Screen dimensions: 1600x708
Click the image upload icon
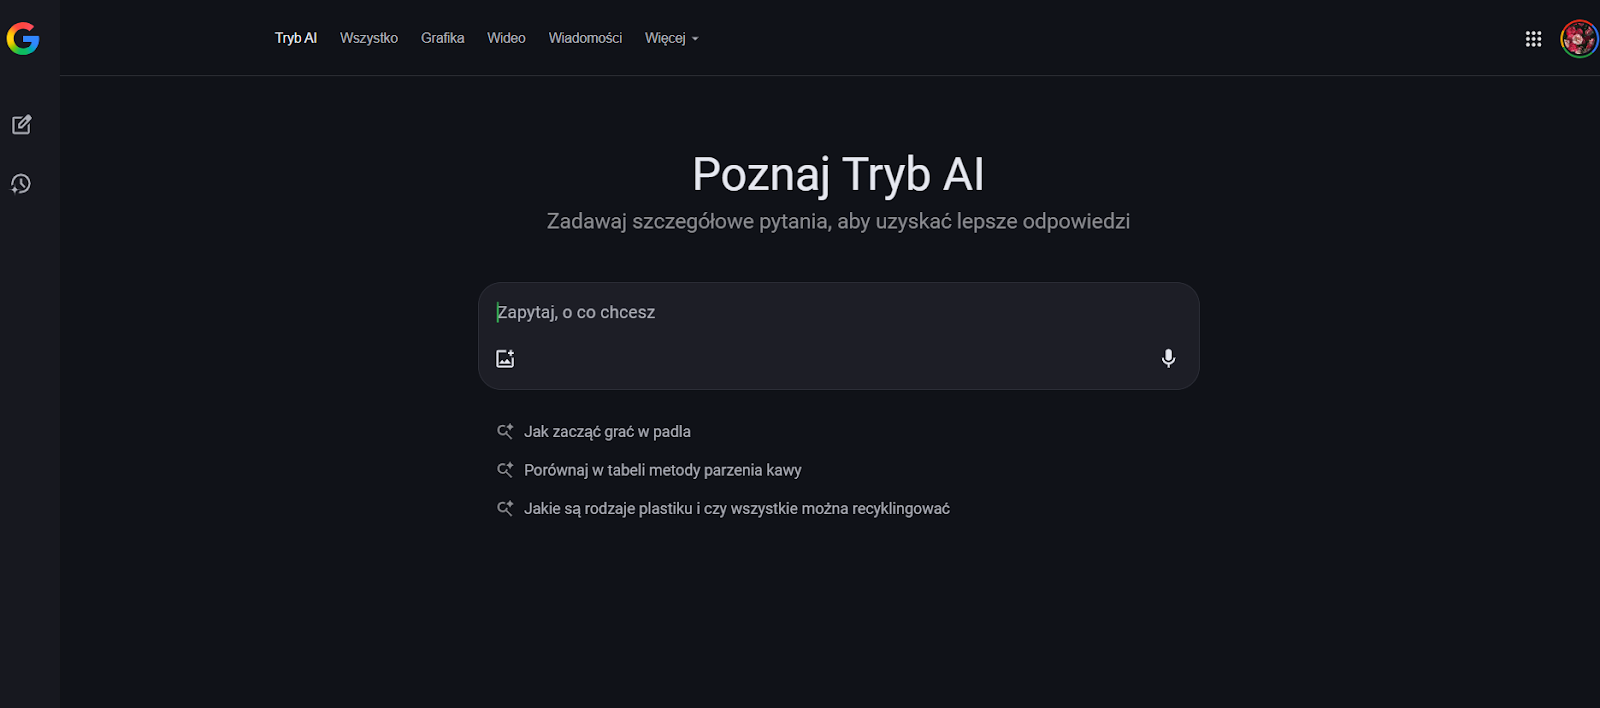coord(505,358)
